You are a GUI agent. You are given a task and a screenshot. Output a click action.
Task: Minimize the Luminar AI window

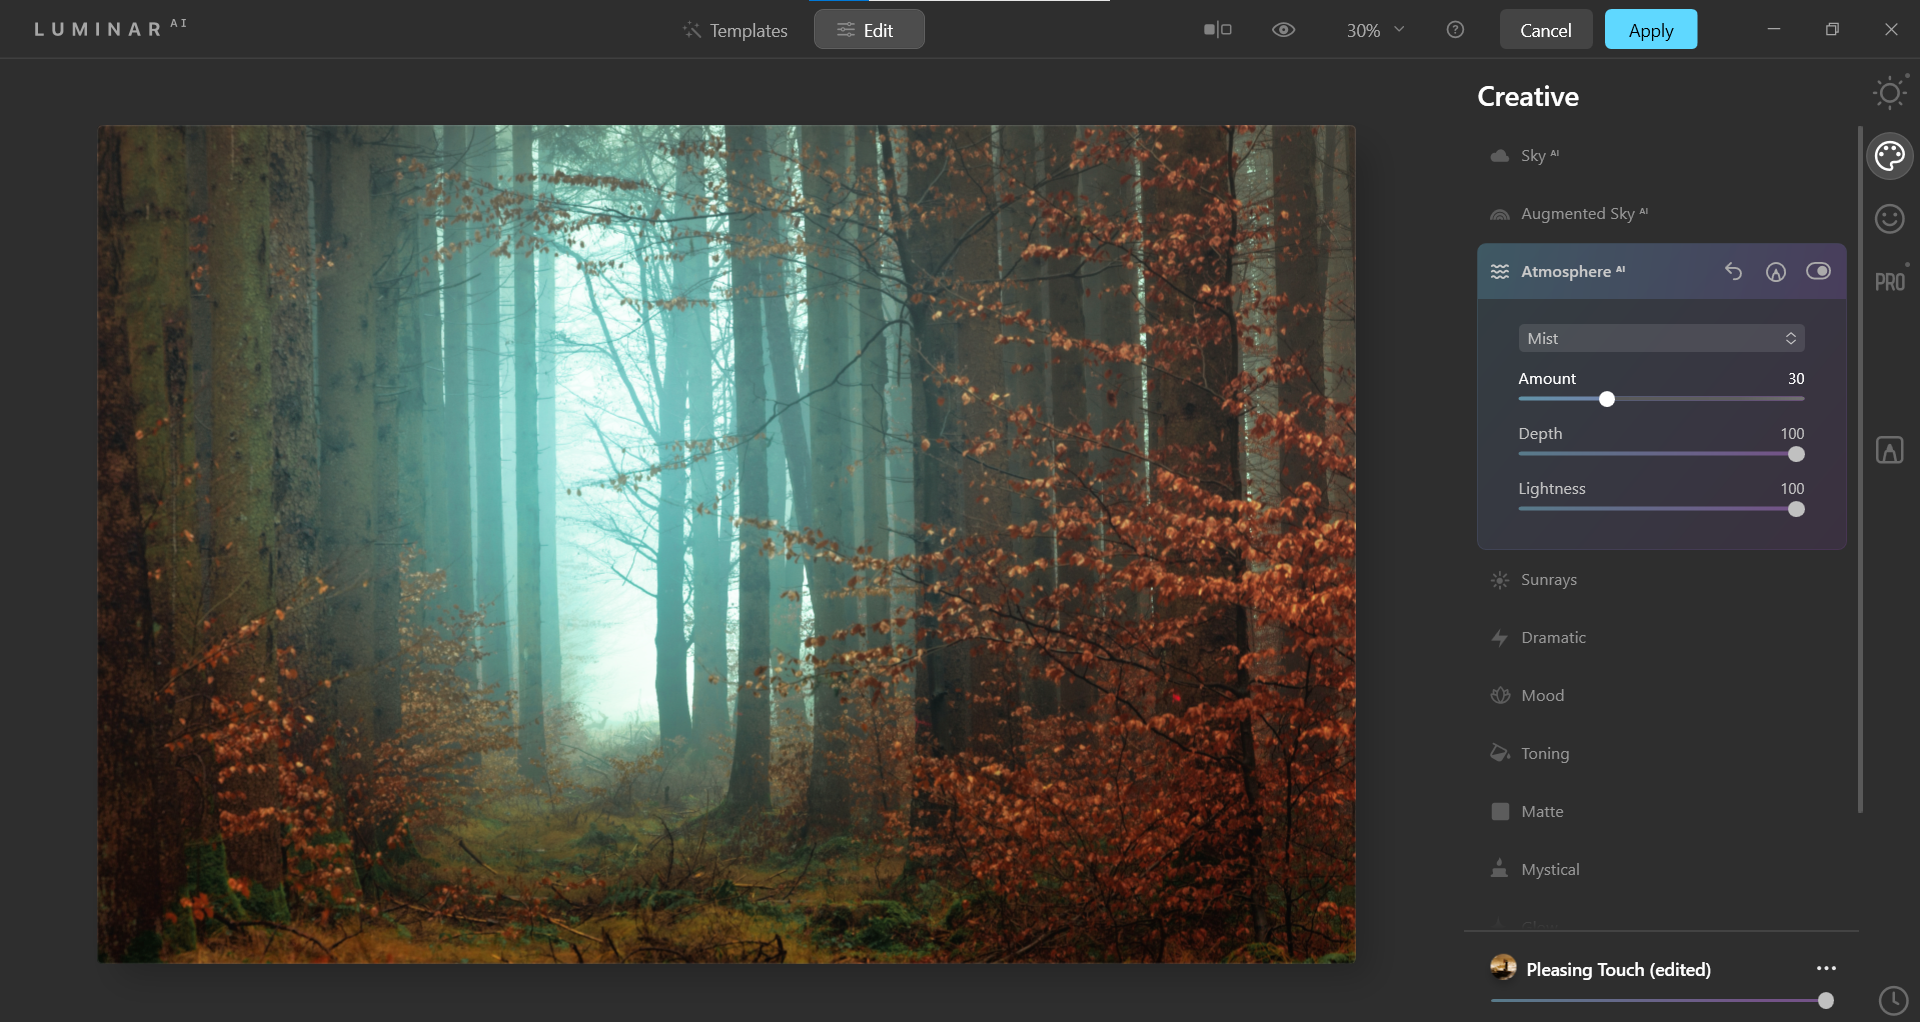(1773, 29)
